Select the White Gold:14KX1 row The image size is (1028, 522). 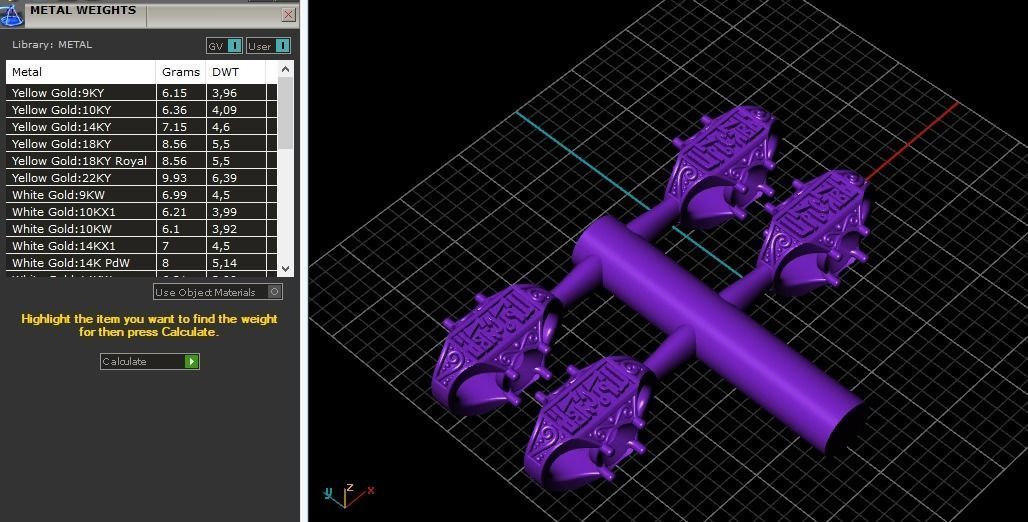pyautogui.click(x=141, y=246)
